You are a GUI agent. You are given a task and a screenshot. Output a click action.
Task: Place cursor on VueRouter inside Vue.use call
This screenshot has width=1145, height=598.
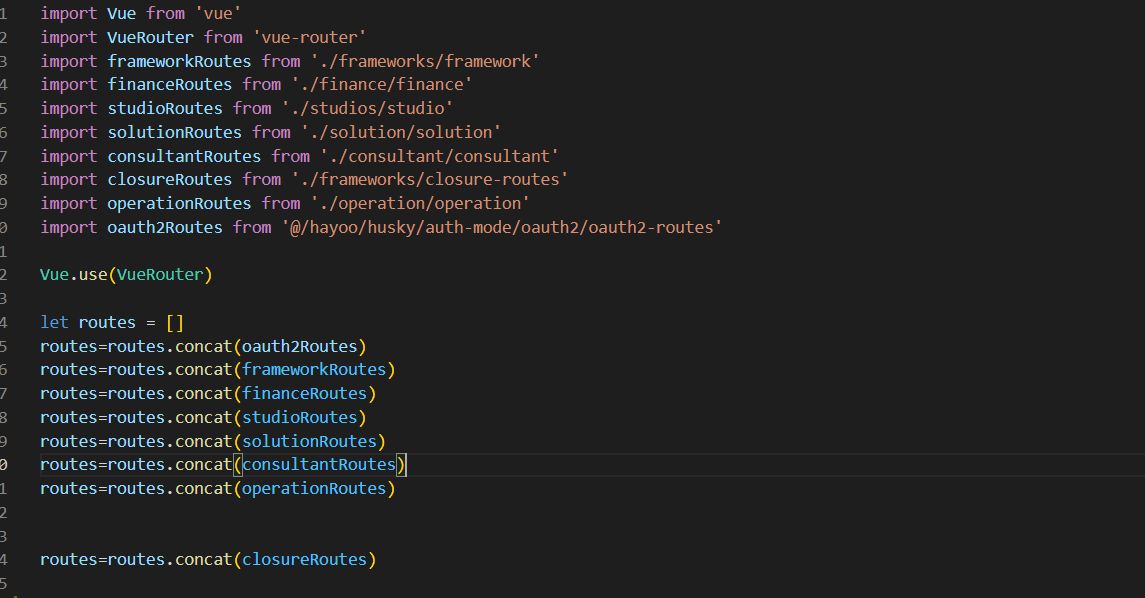coord(160,275)
